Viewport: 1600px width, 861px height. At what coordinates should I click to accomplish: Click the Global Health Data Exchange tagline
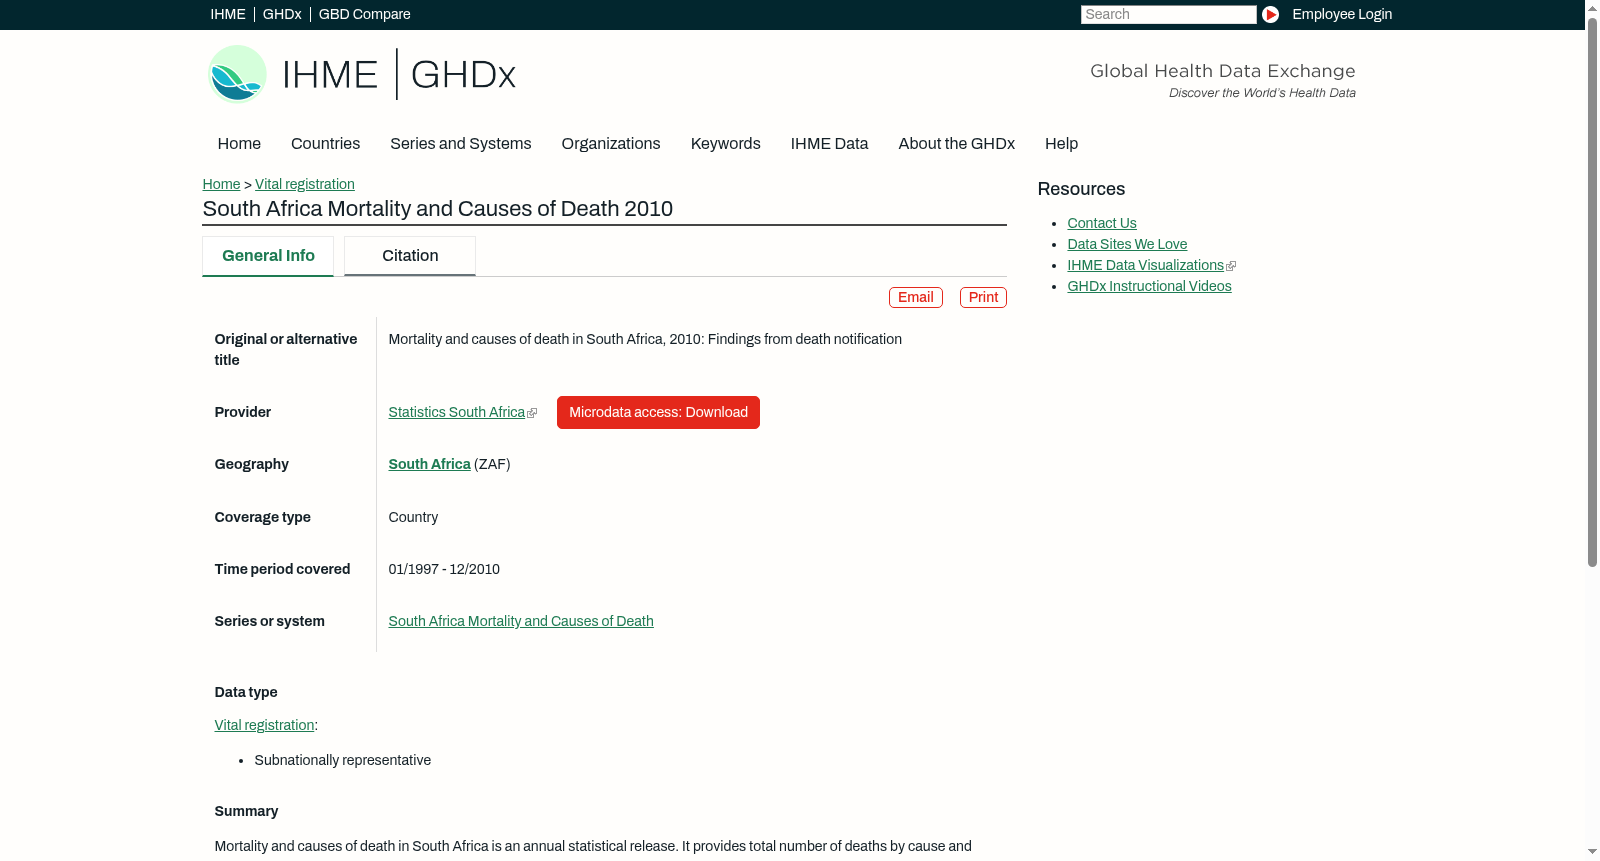[1222, 71]
